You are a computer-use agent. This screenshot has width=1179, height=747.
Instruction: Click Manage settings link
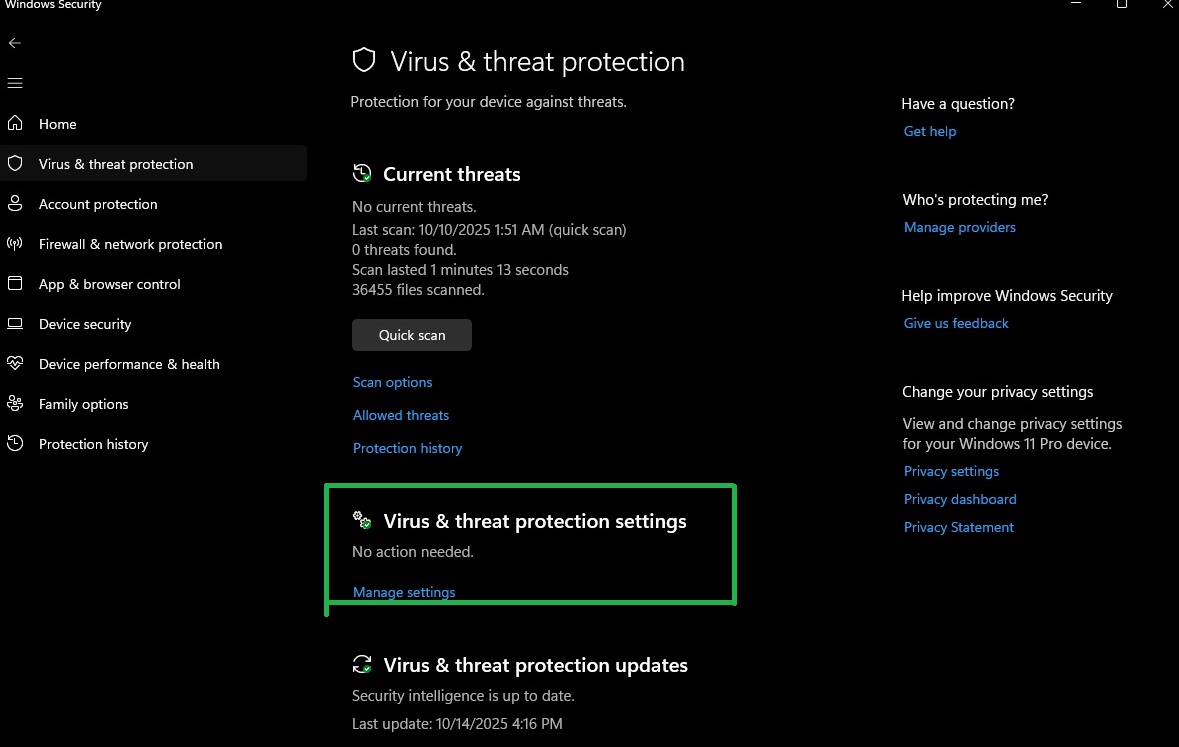tap(404, 592)
